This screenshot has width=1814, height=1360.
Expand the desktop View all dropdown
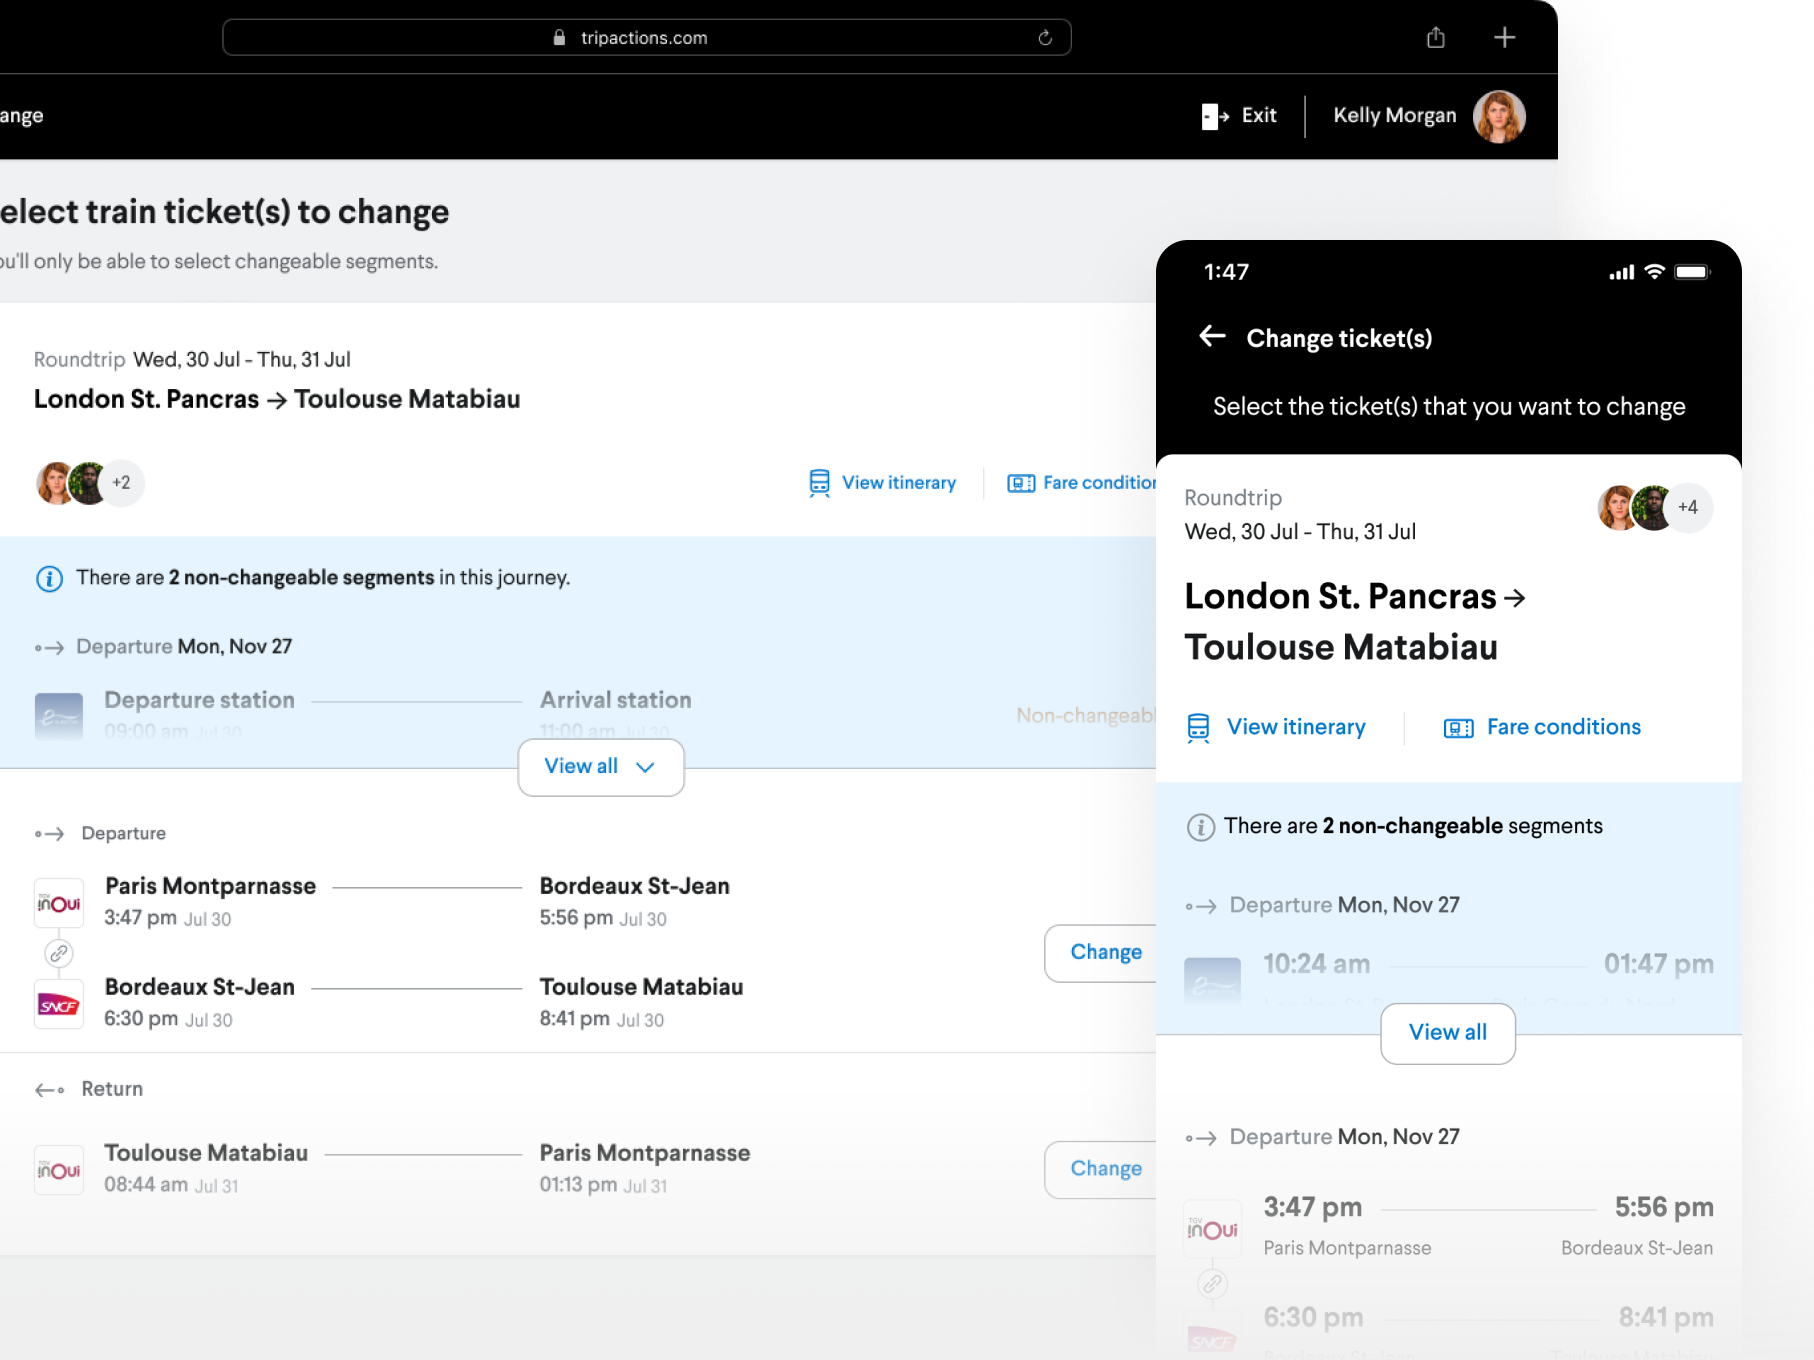point(600,767)
